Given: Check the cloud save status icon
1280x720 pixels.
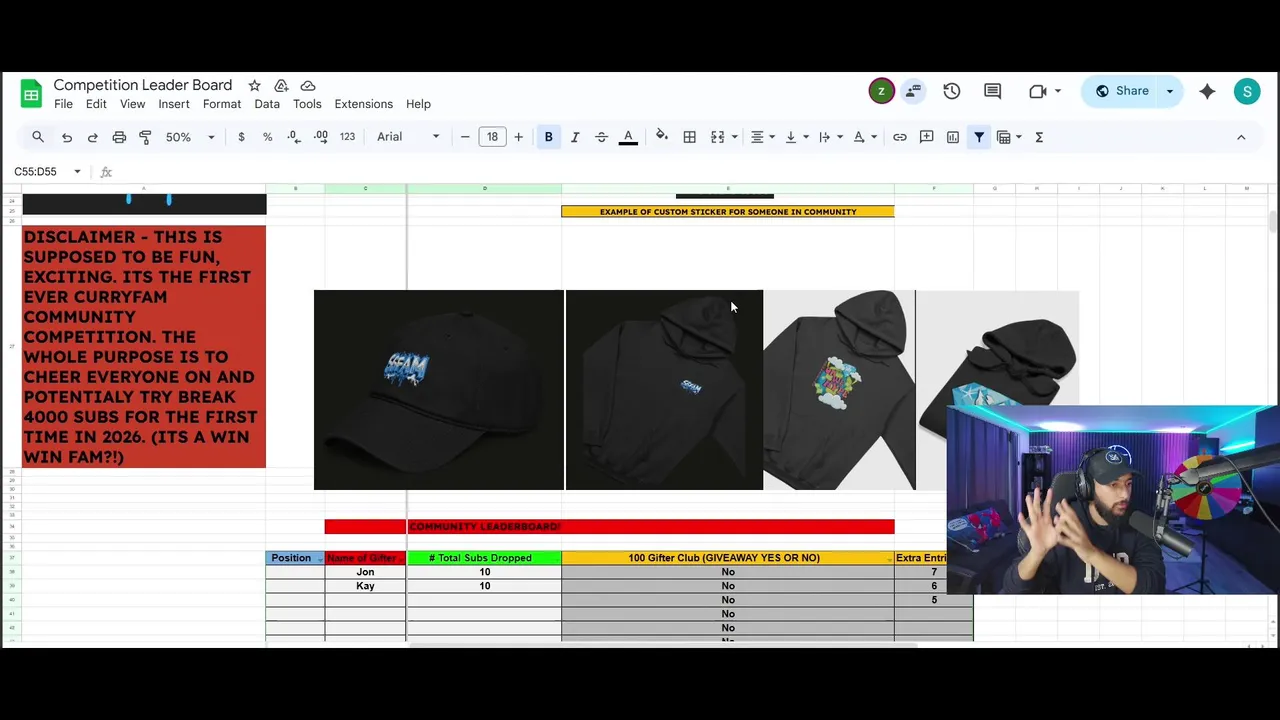Looking at the screenshot, I should [308, 86].
